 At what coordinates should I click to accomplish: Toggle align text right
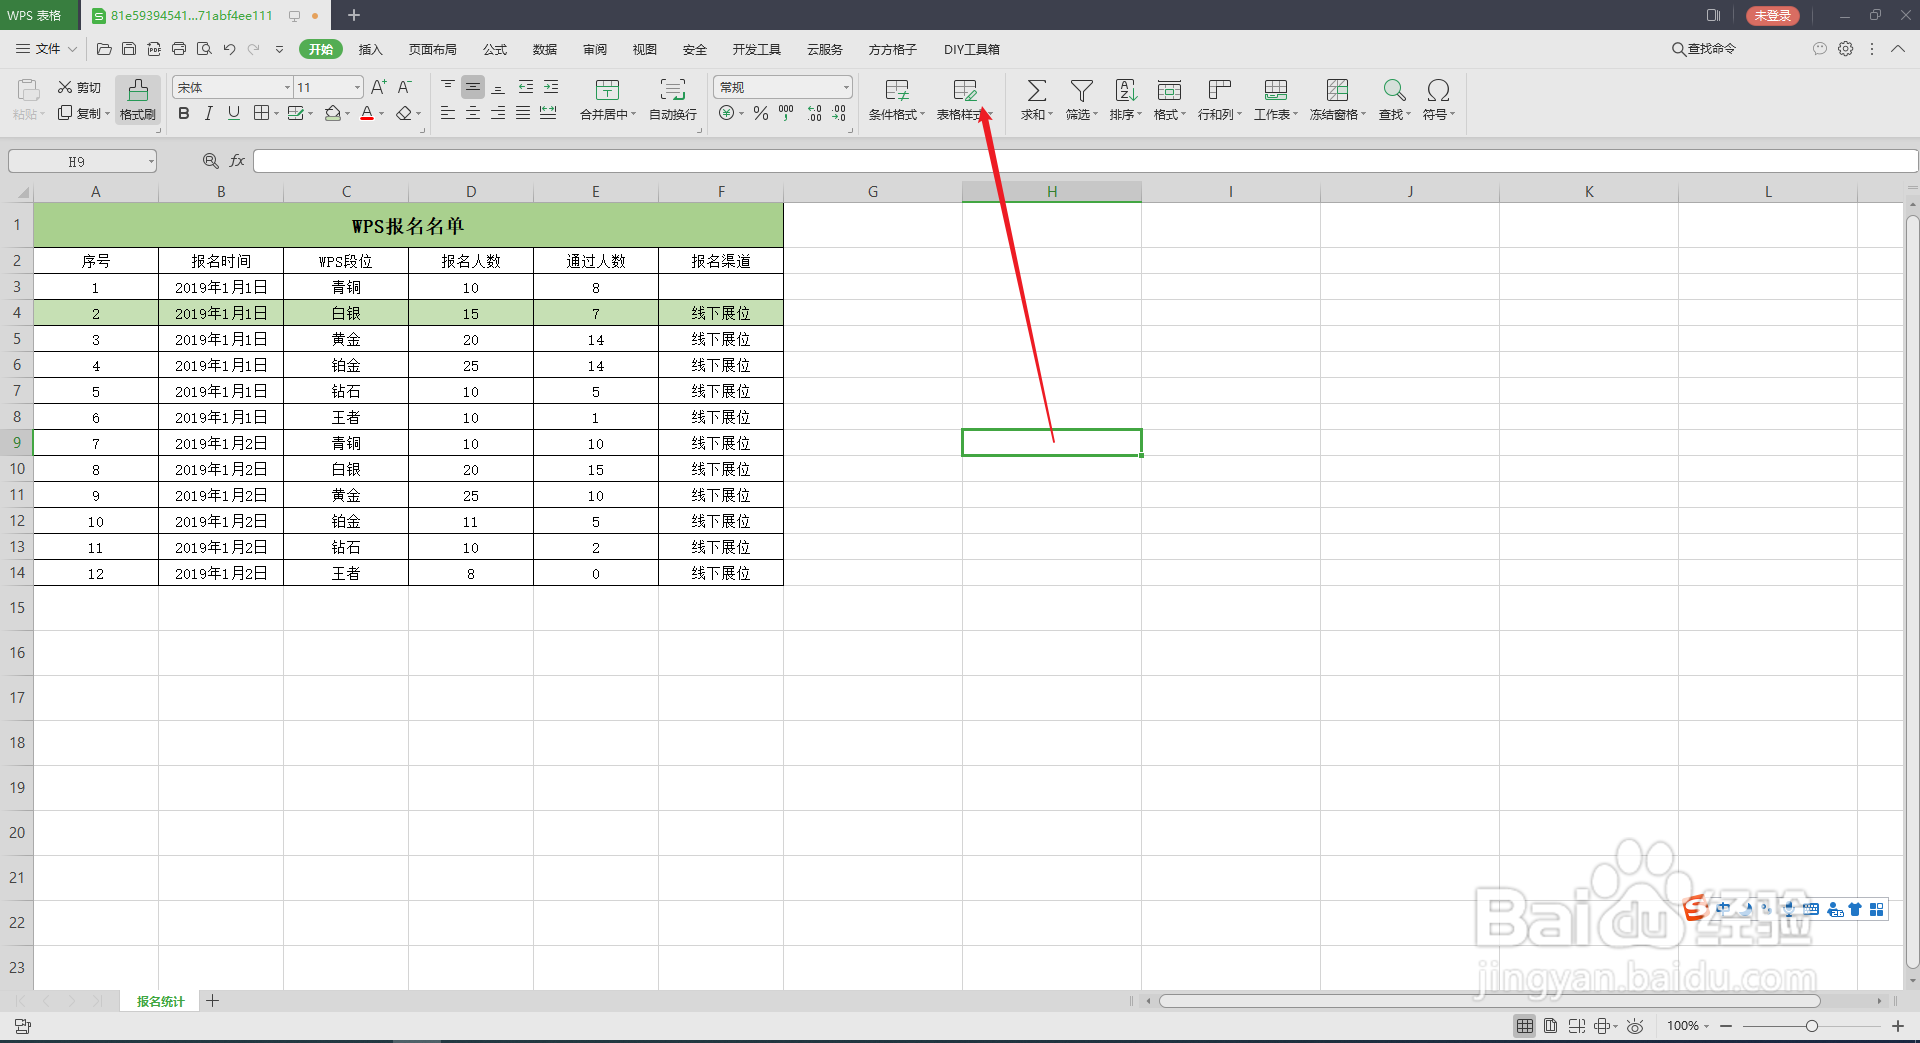click(498, 113)
